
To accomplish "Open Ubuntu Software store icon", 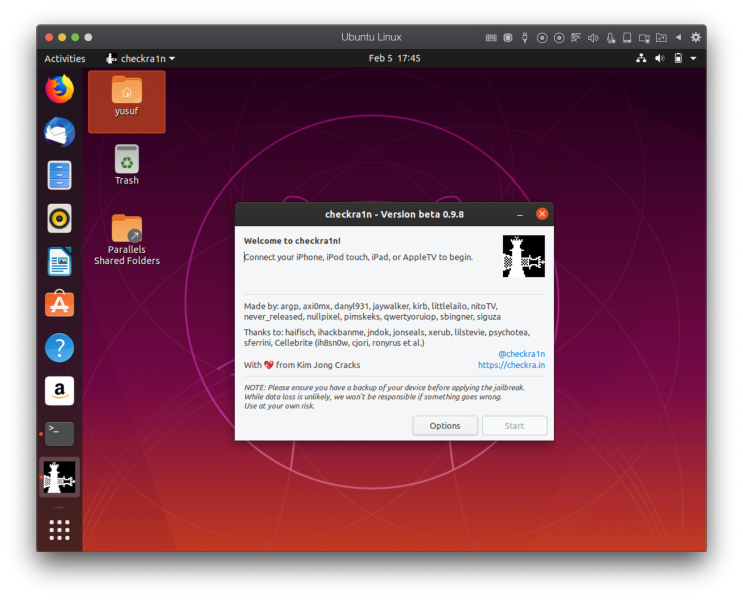I will [x=59, y=304].
